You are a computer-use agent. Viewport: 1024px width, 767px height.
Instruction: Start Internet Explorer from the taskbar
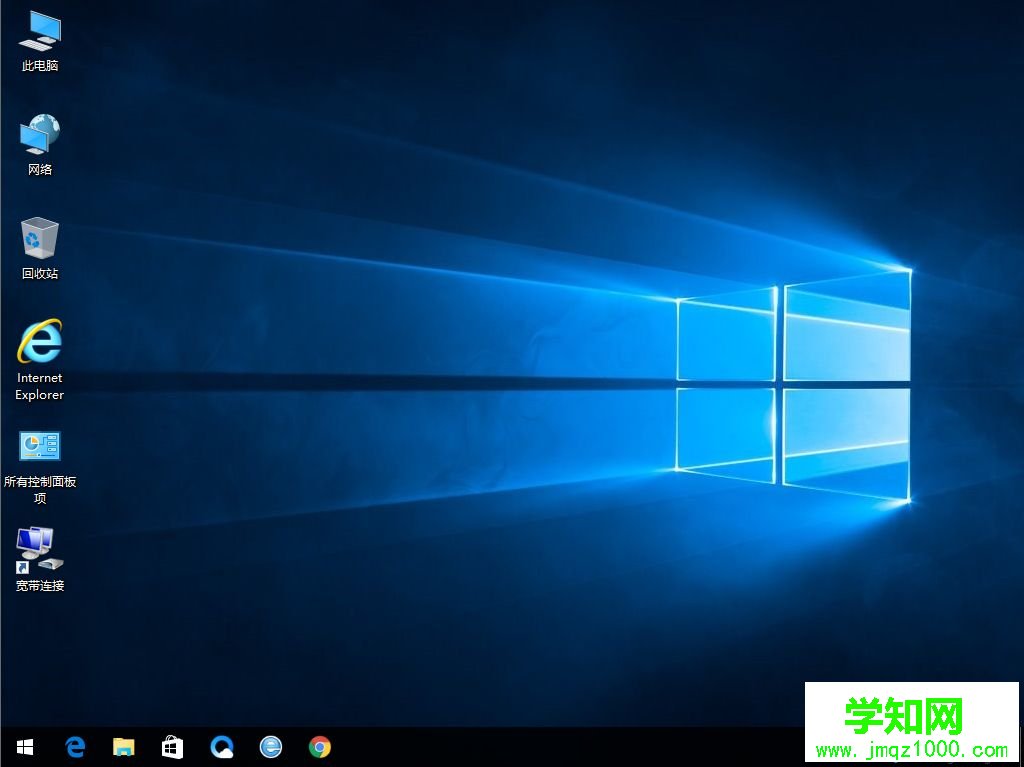pos(271,747)
